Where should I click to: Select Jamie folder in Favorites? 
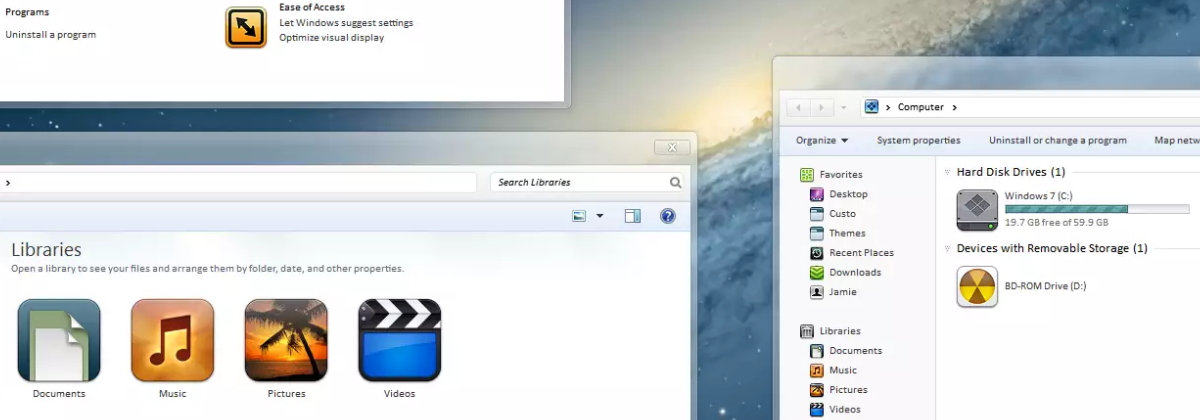pos(842,292)
